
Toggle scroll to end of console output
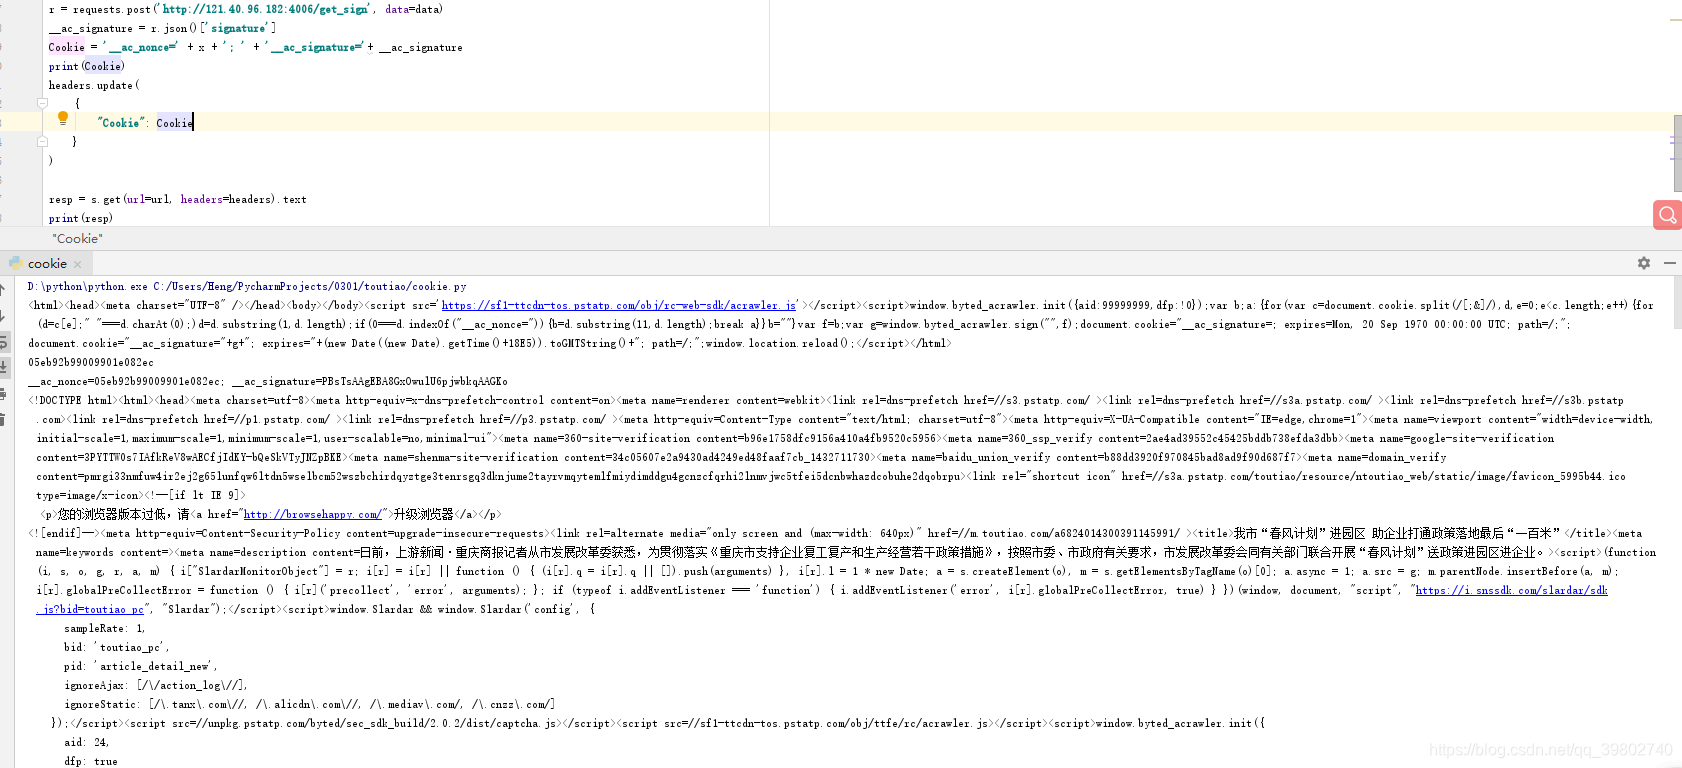[x=4, y=368]
